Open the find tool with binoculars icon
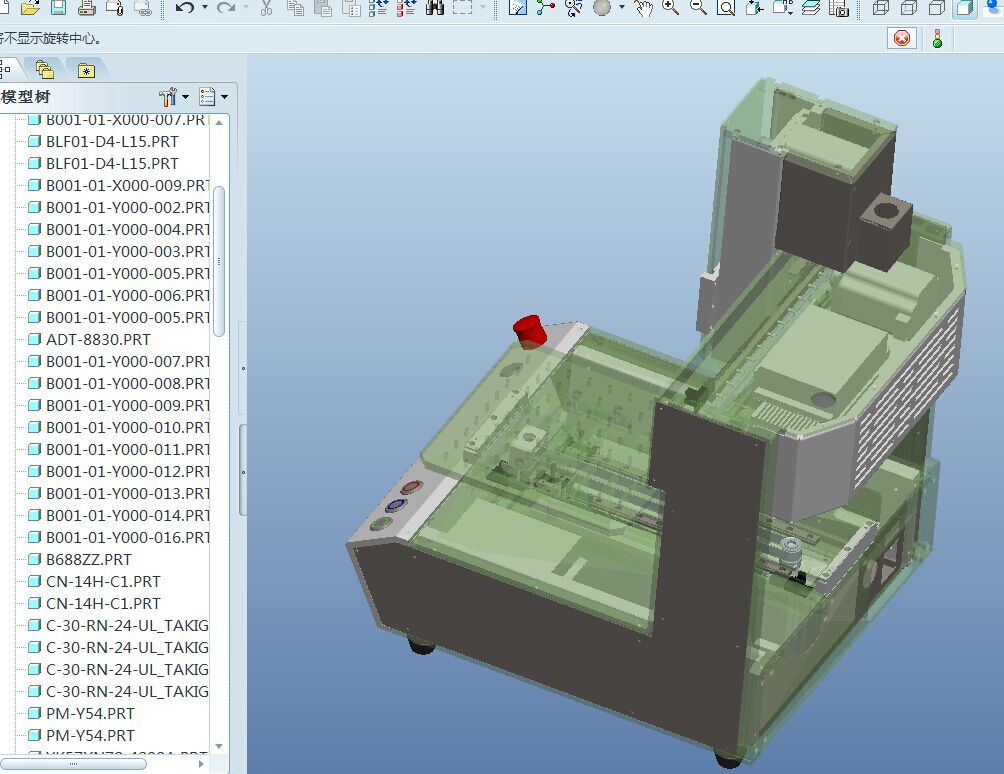 click(435, 7)
